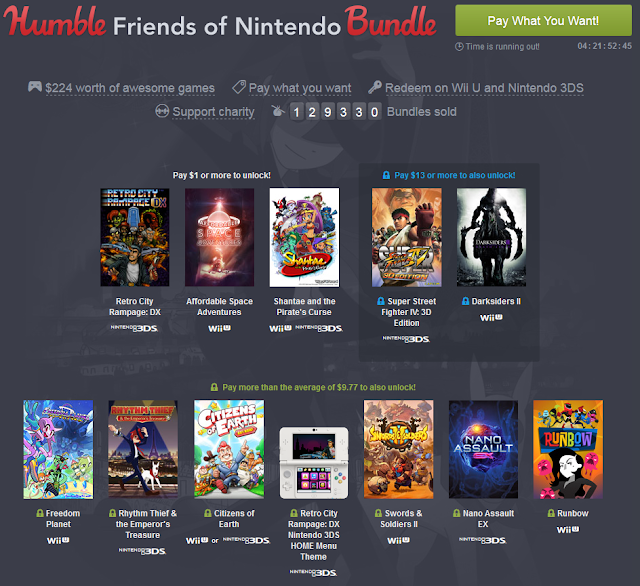Image resolution: width=640 pixels, height=586 pixels.
Task: Open the Support charity link
Action: 213,111
